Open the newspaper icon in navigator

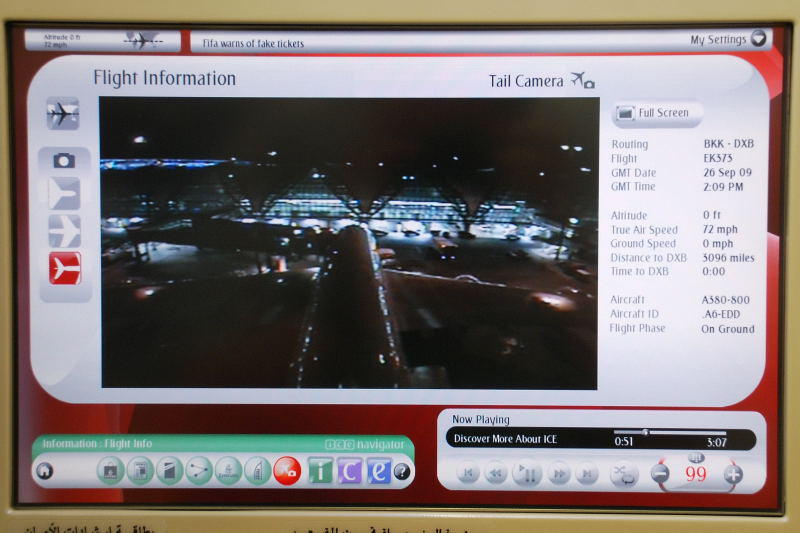tap(140, 471)
